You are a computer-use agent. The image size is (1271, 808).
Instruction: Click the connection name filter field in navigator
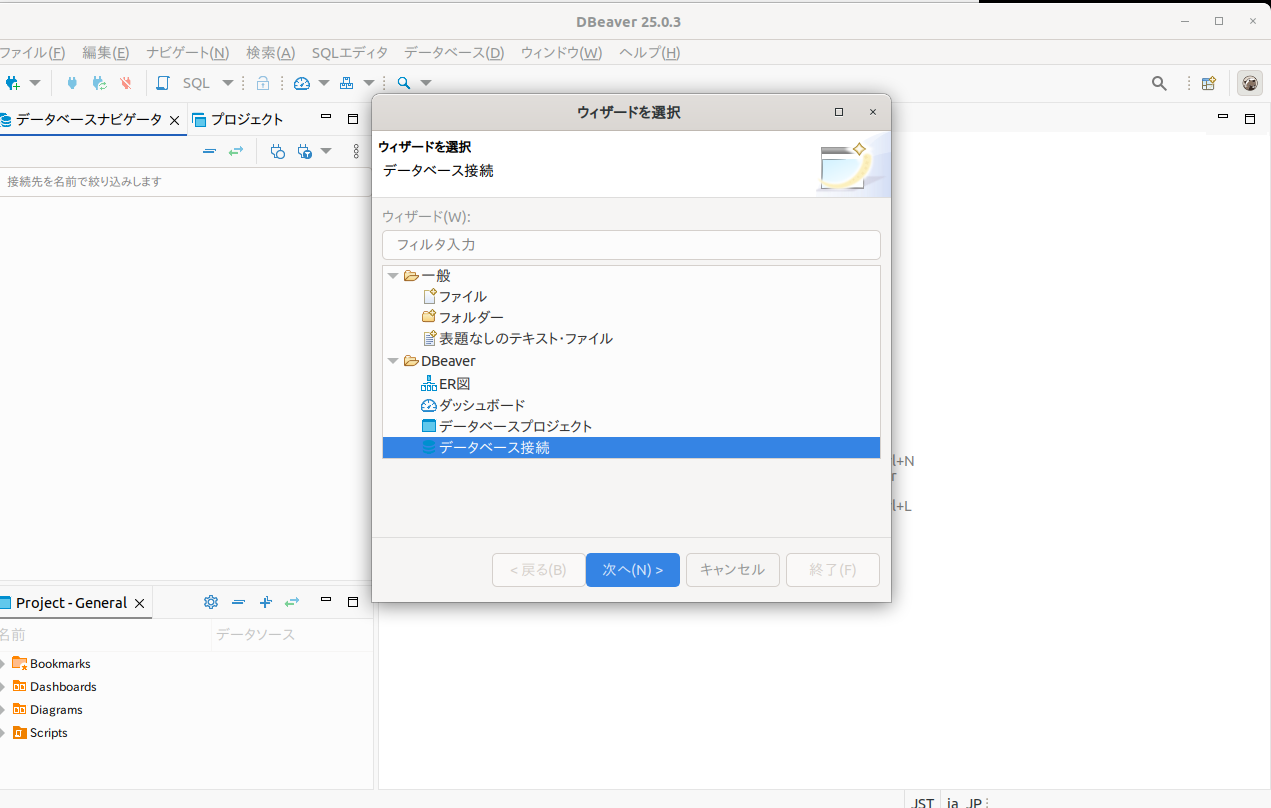[186, 181]
